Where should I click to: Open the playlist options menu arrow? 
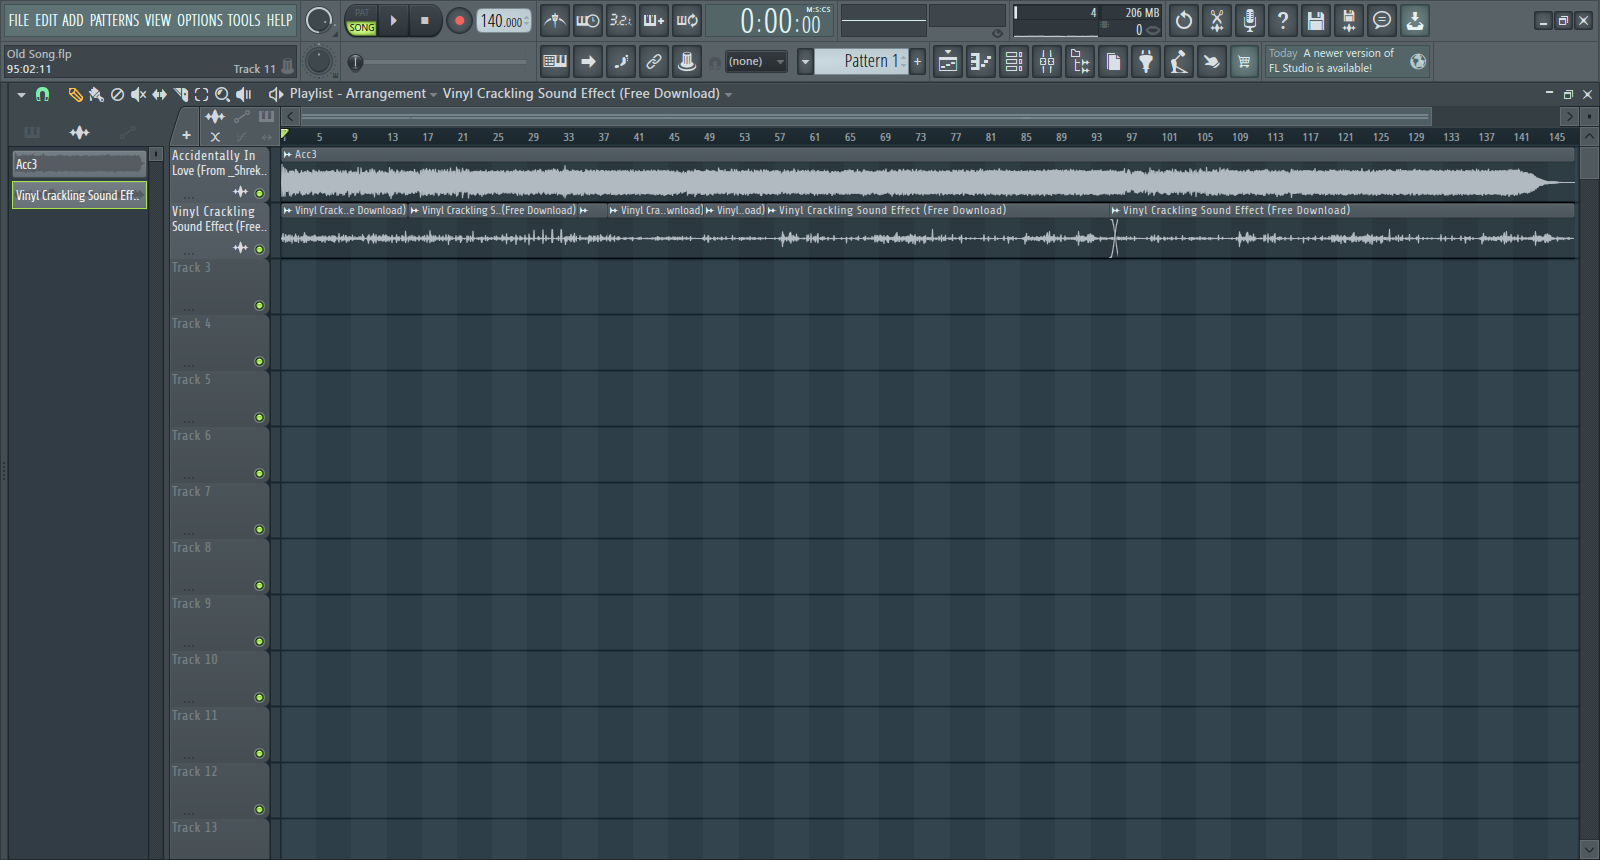[21, 94]
